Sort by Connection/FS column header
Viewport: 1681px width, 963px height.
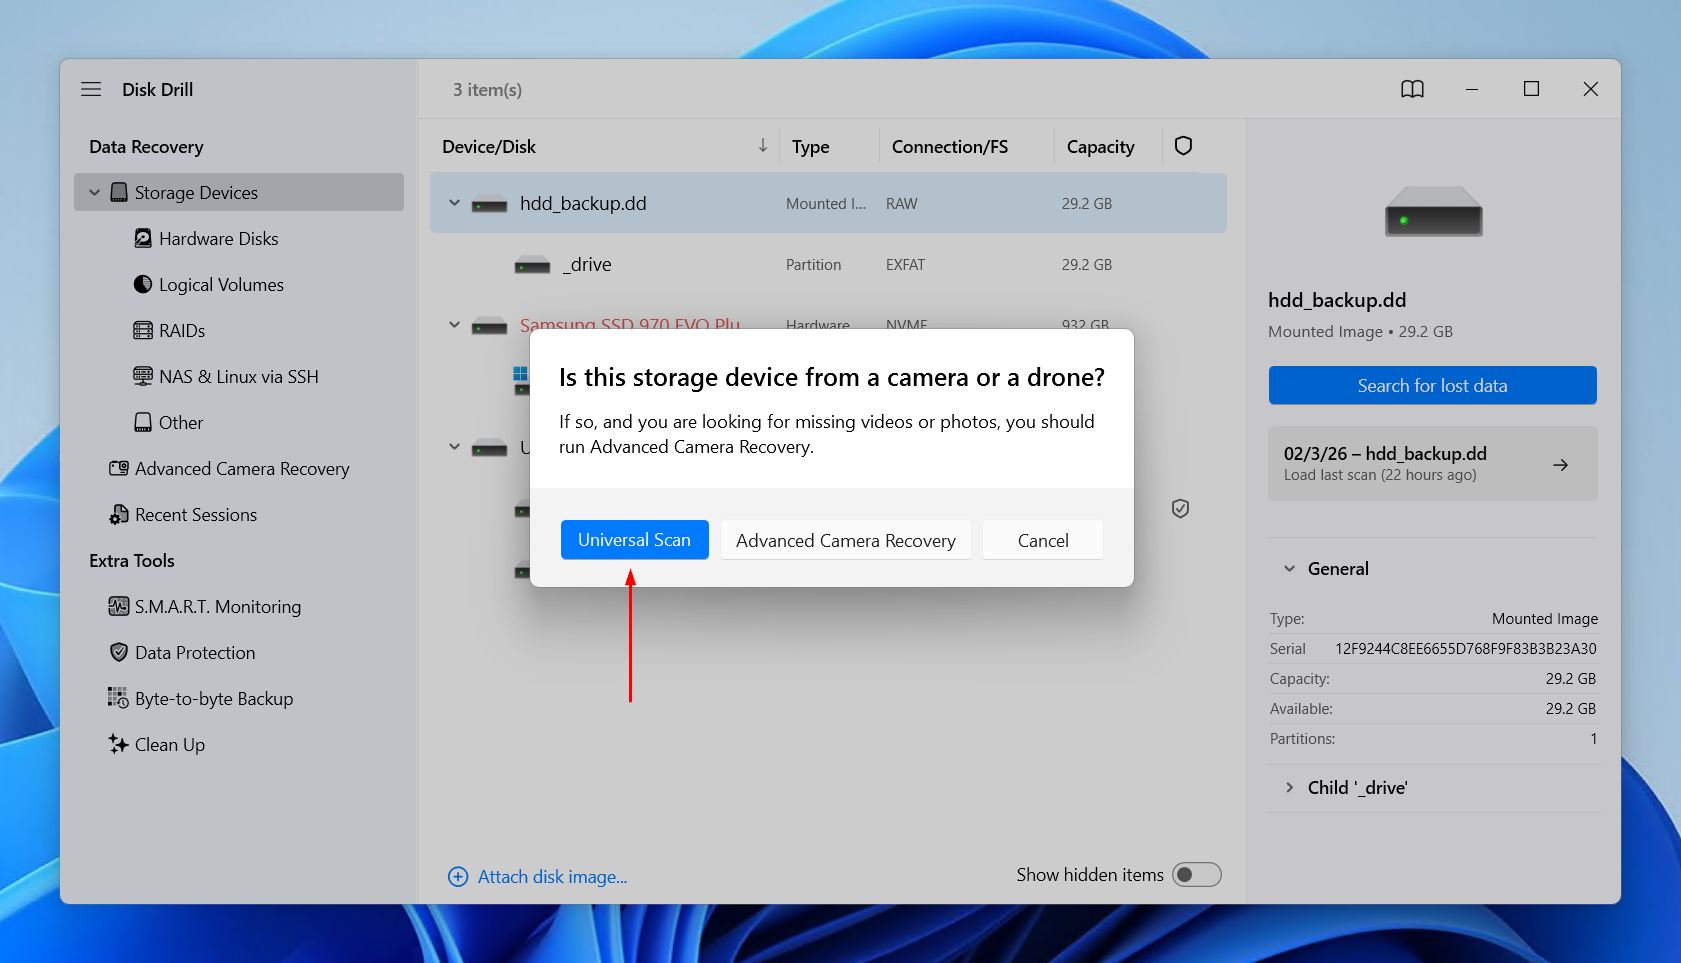point(949,146)
